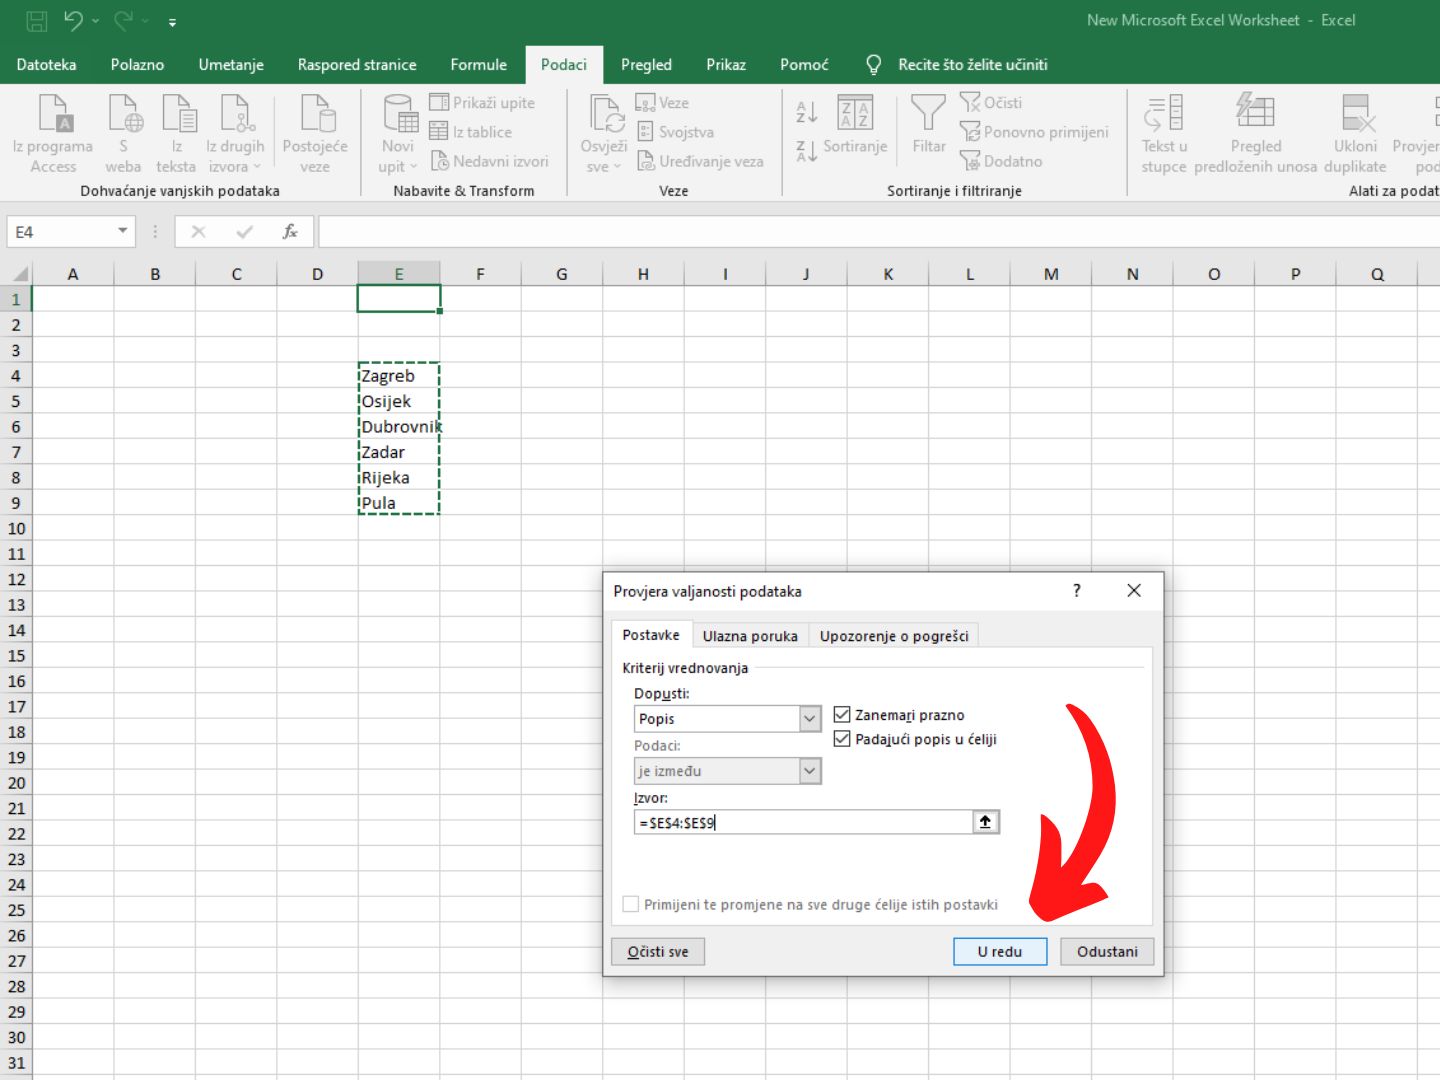The width and height of the screenshot is (1440, 1080).
Task: Get data S weba
Action: 124,133
